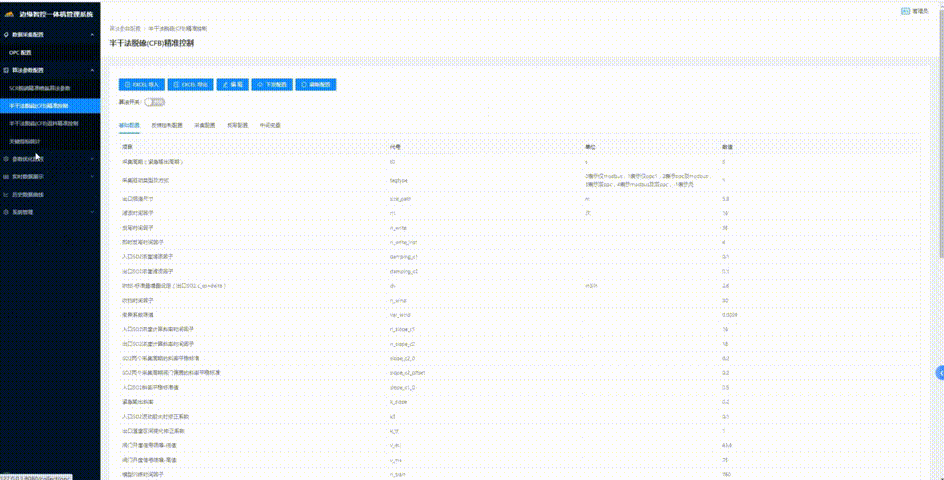Viewport: 944px width, 480px height.
Task: Switch to the 反馈控制配置 tab
Action: (x=166, y=126)
